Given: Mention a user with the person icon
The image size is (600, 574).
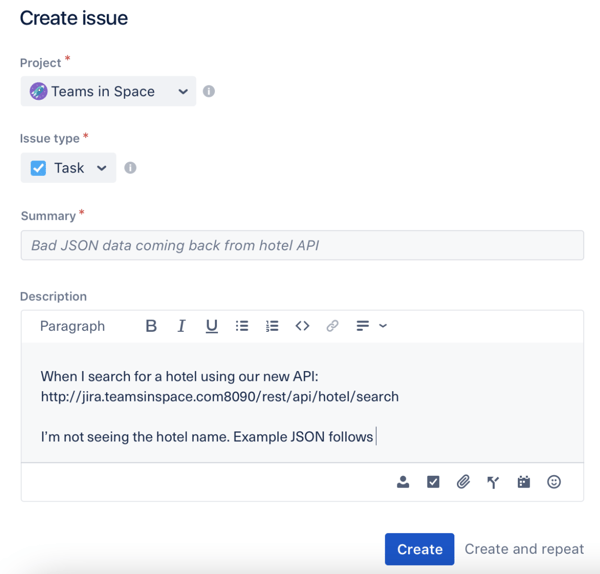Looking at the screenshot, I should 403,482.
